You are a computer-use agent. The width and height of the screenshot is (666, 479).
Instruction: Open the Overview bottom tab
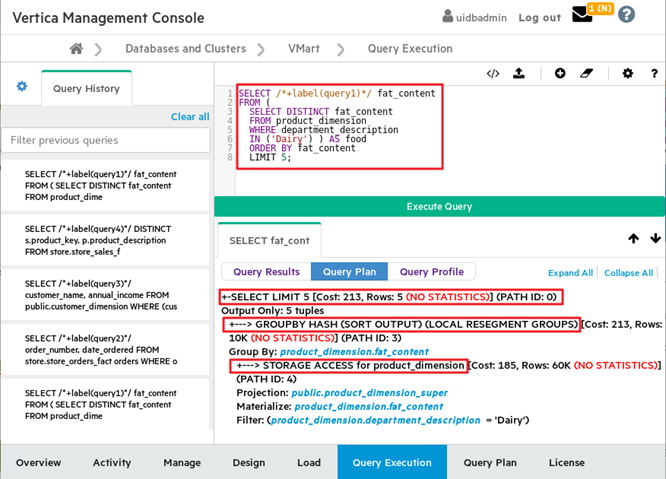[38, 462]
